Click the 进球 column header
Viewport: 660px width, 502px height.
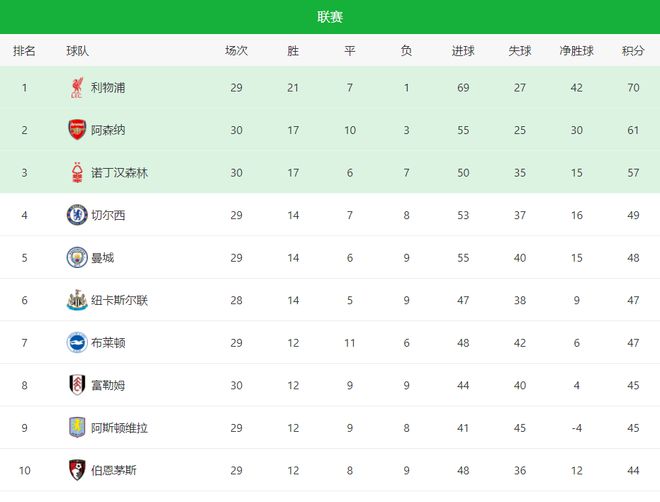(x=463, y=51)
